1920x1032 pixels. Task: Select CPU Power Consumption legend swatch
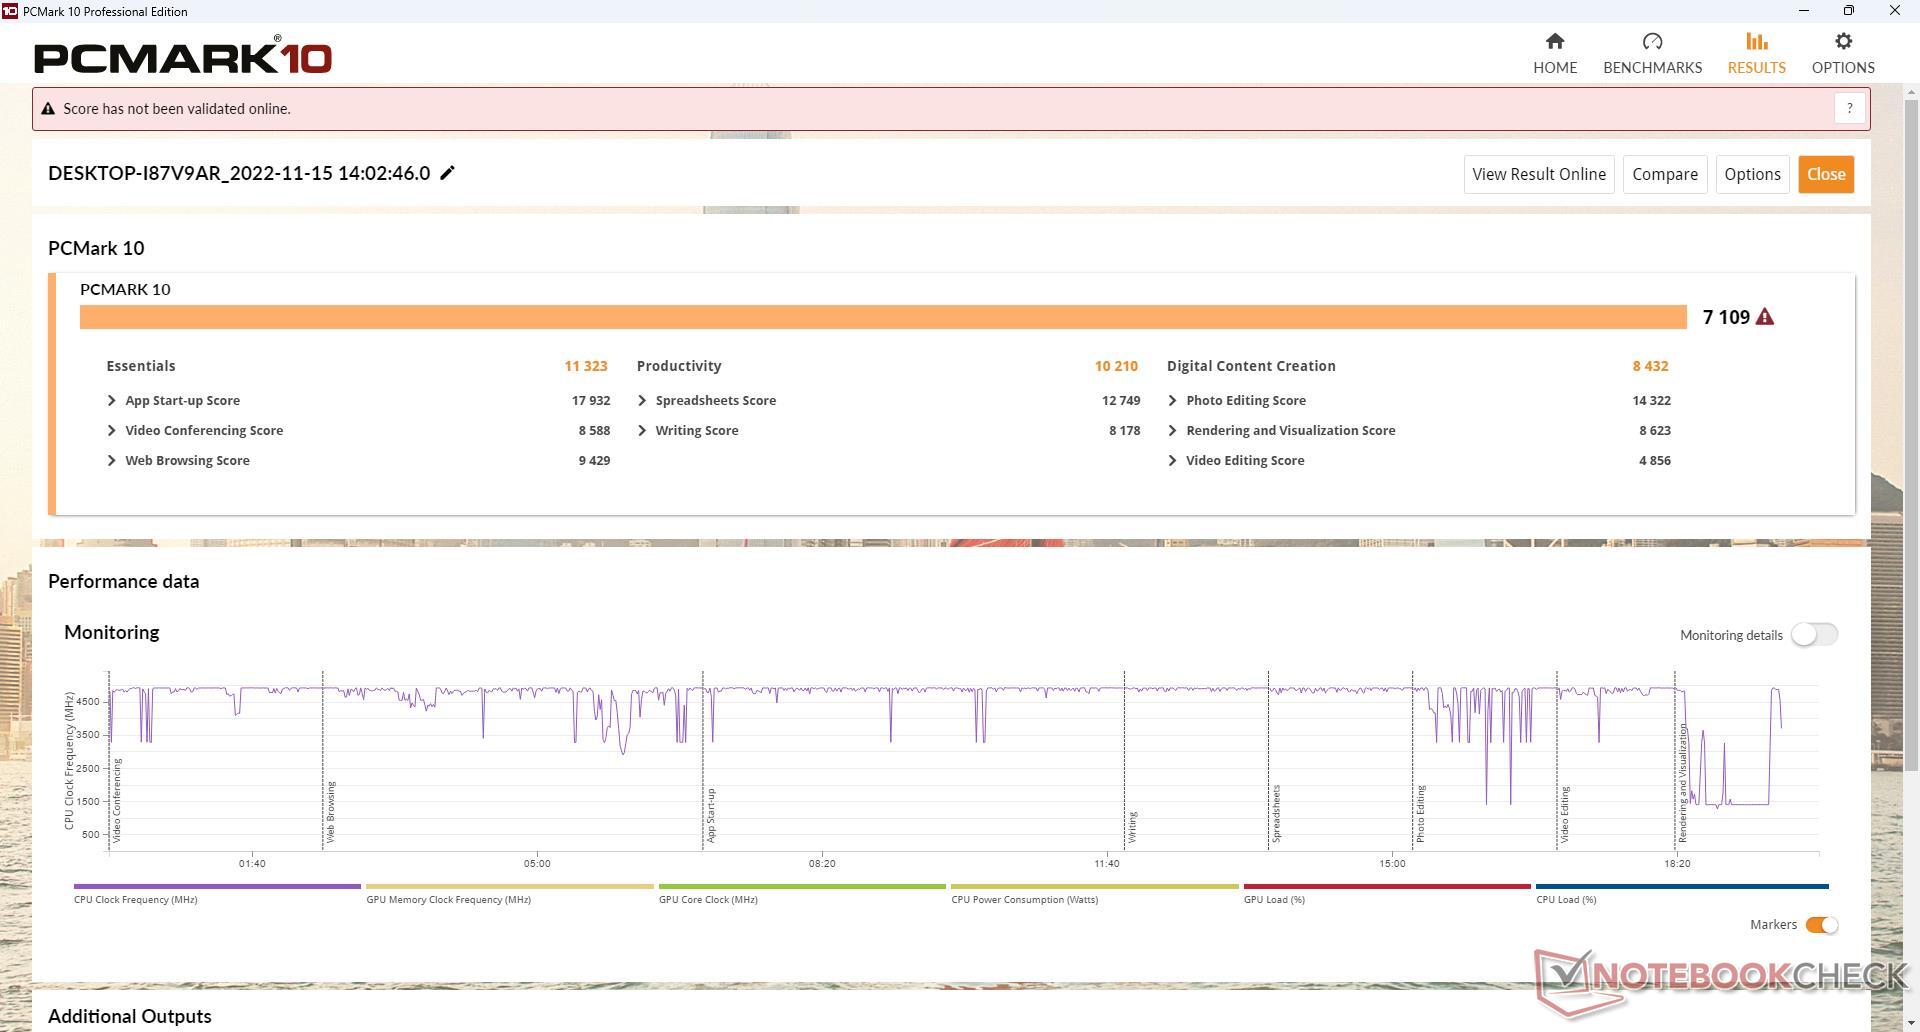click(x=1095, y=886)
